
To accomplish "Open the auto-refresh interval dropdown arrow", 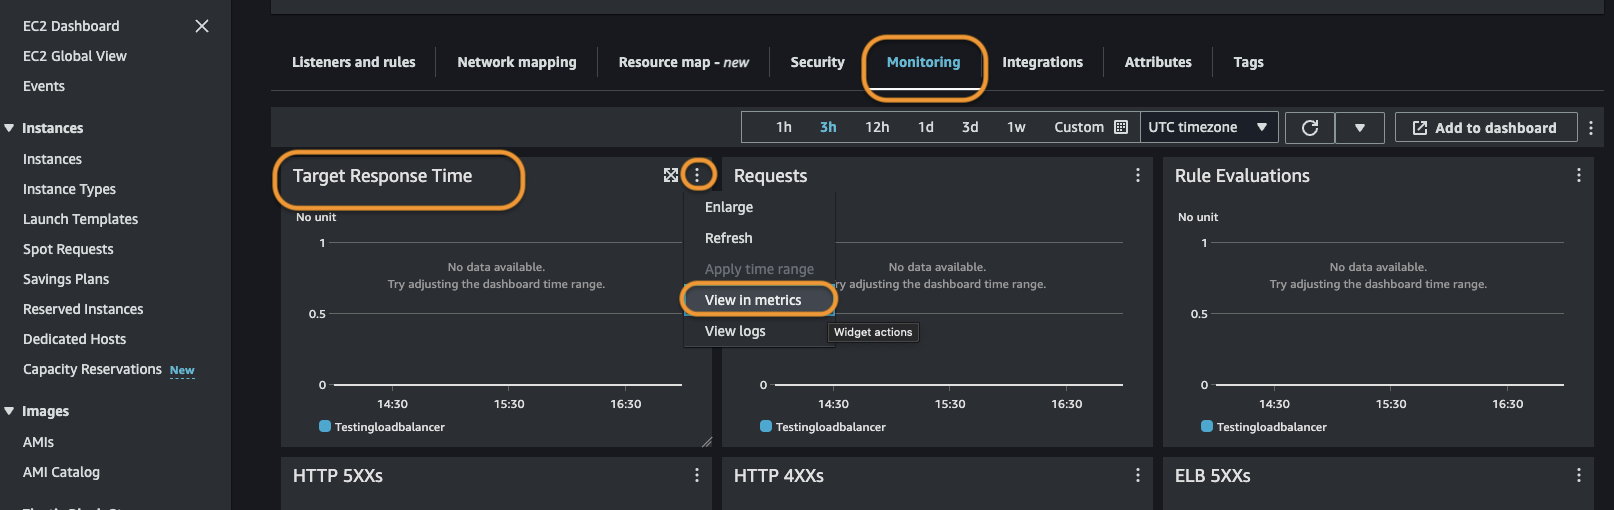I will (1360, 127).
